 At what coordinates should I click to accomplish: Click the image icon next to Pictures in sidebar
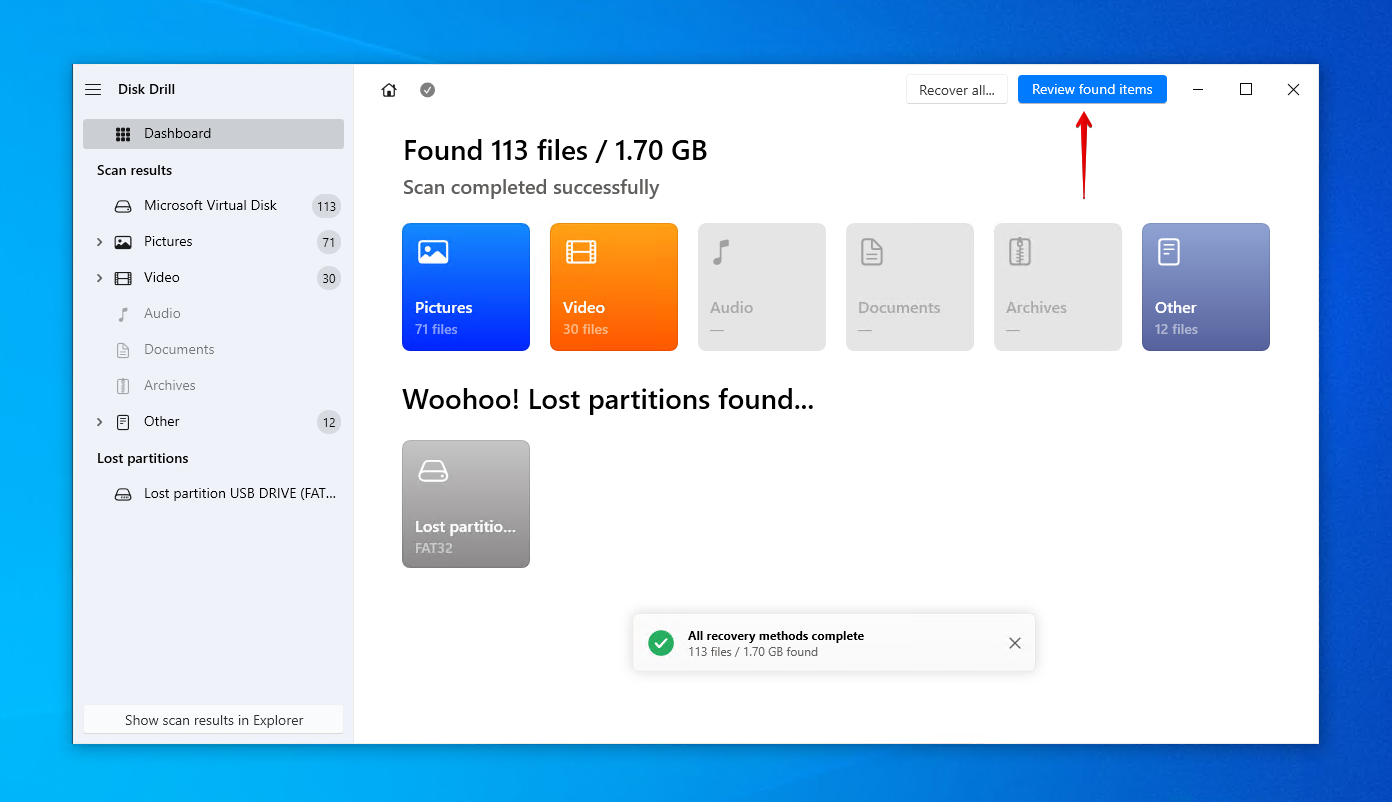(x=123, y=242)
